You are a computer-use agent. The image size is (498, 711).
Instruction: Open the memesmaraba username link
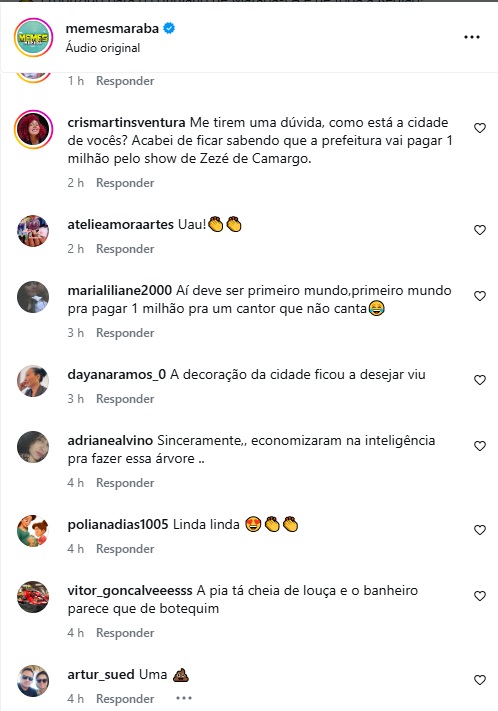(112, 28)
